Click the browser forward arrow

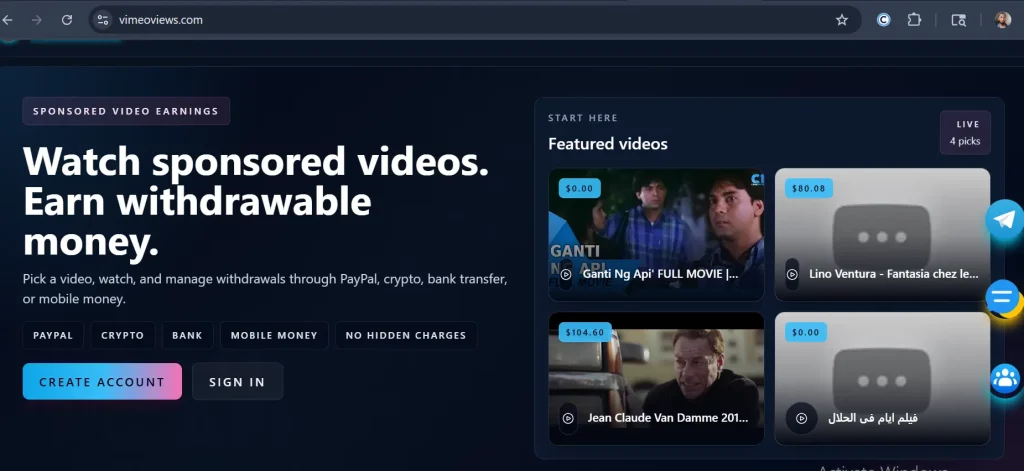37,20
